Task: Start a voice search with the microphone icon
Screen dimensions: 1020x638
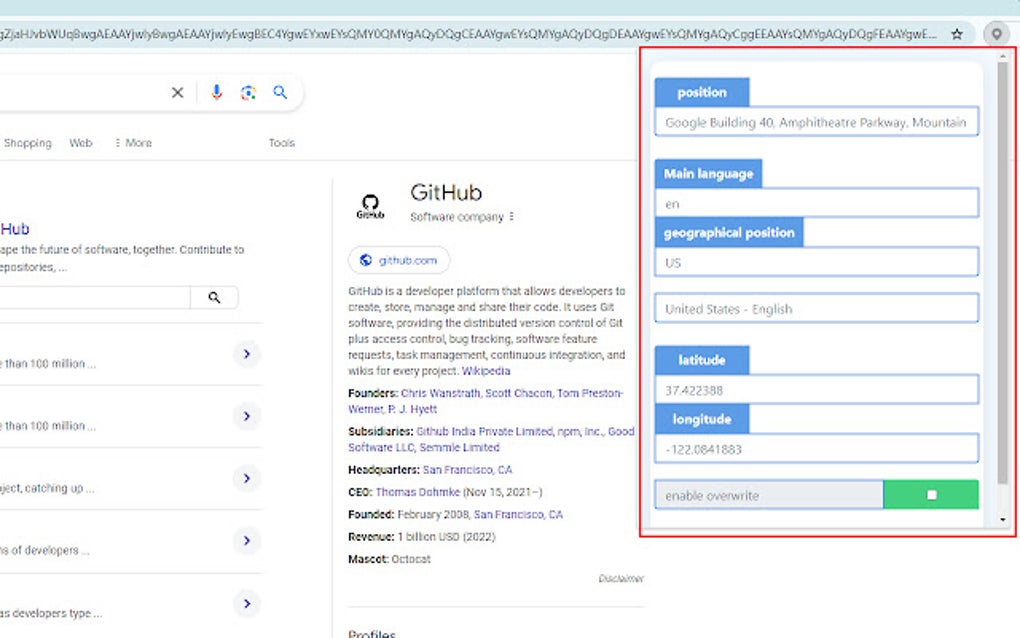Action: [x=217, y=92]
